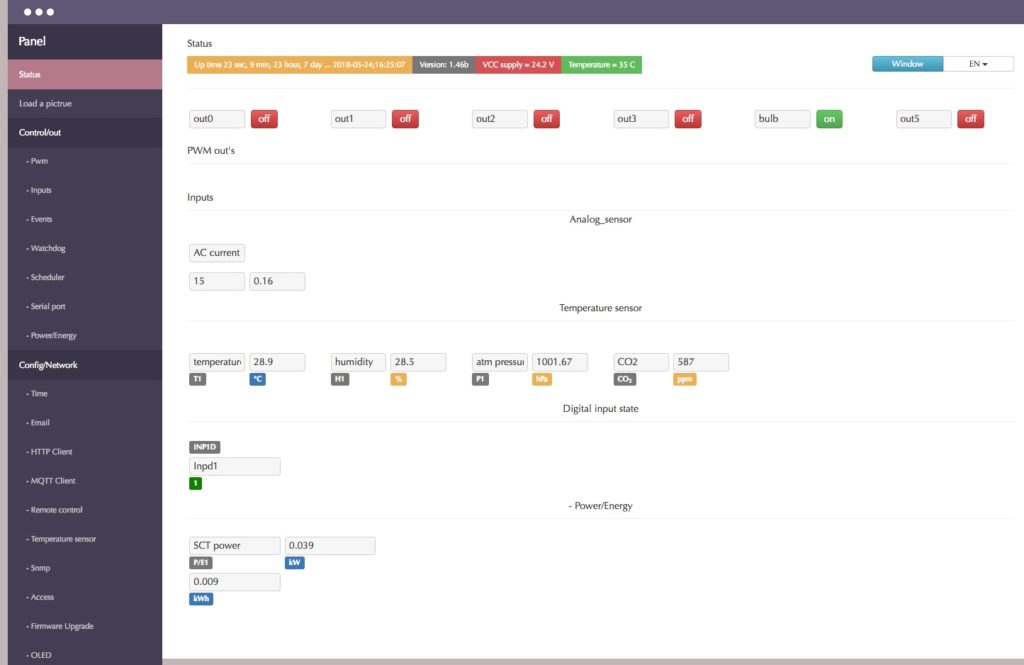Click the ppm unit badge
The height and width of the screenshot is (665, 1024).
click(x=684, y=380)
